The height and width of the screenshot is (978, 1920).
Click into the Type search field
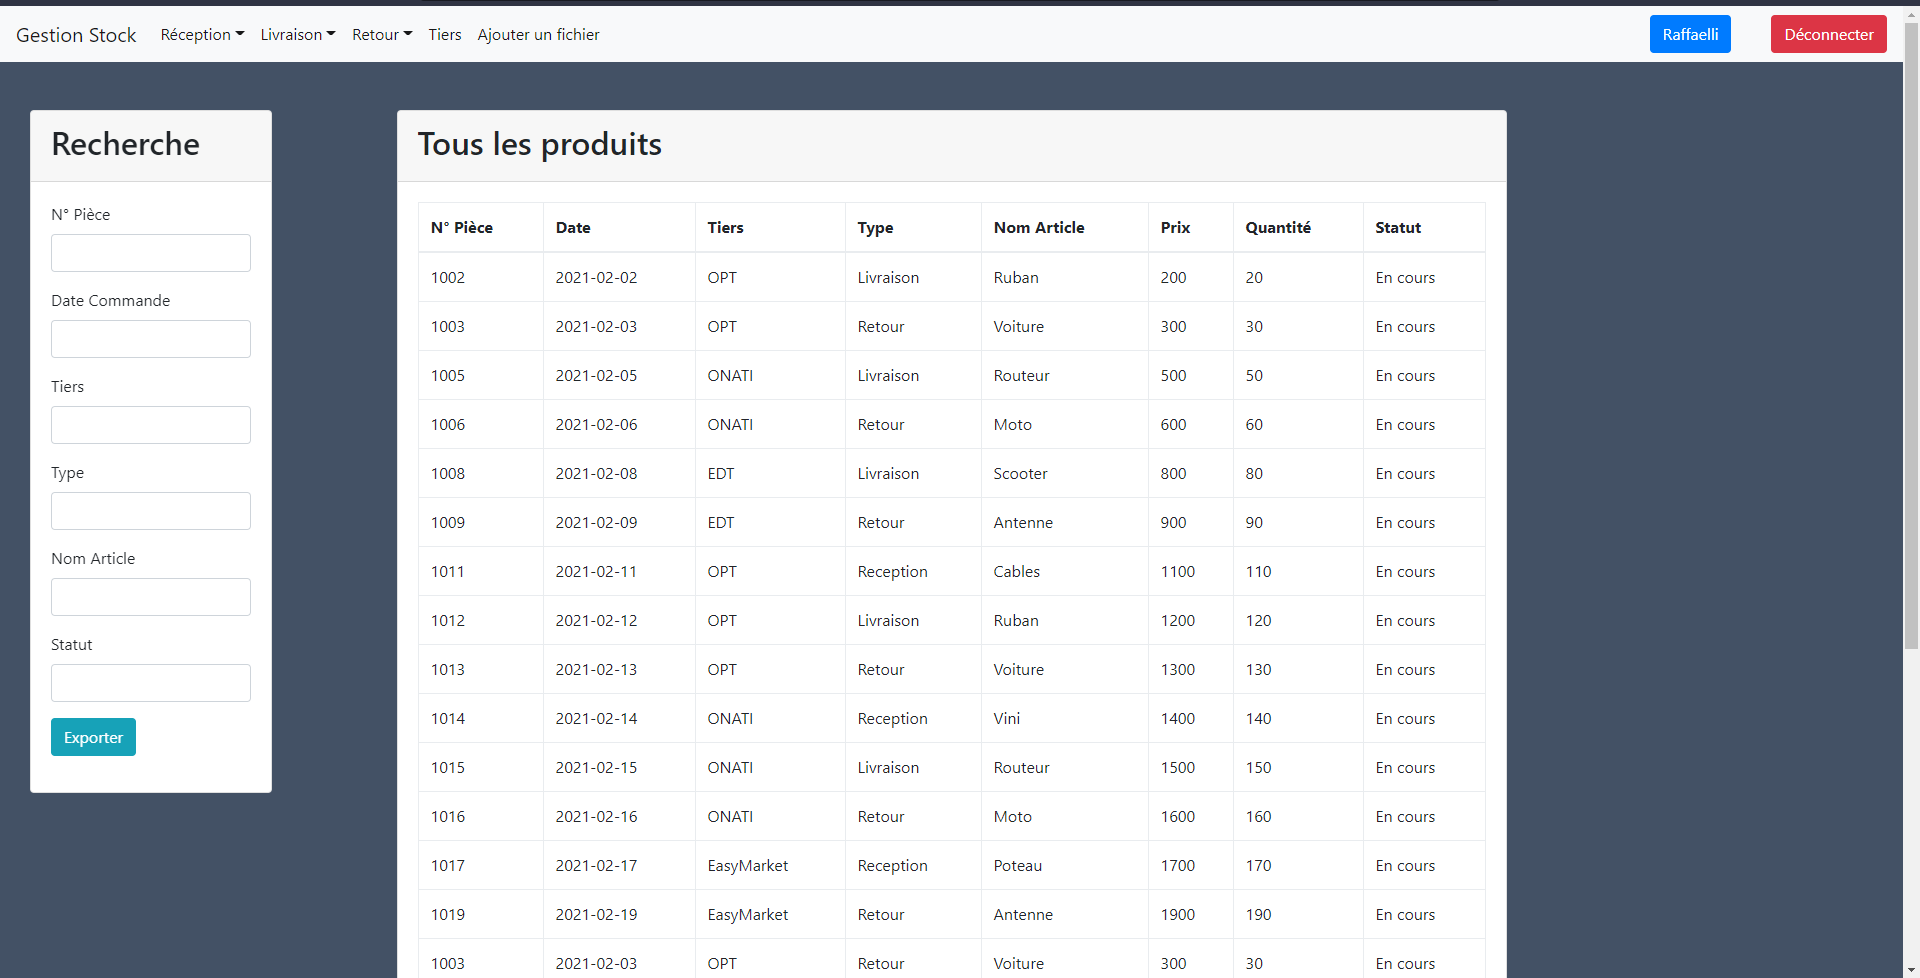point(151,511)
